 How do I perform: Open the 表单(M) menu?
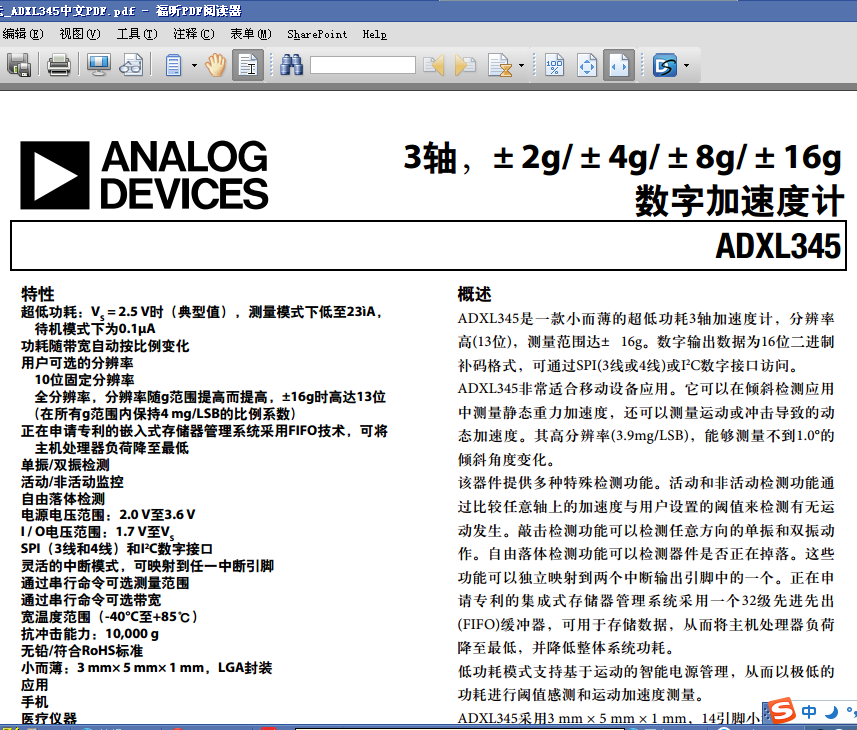pyautogui.click(x=251, y=34)
